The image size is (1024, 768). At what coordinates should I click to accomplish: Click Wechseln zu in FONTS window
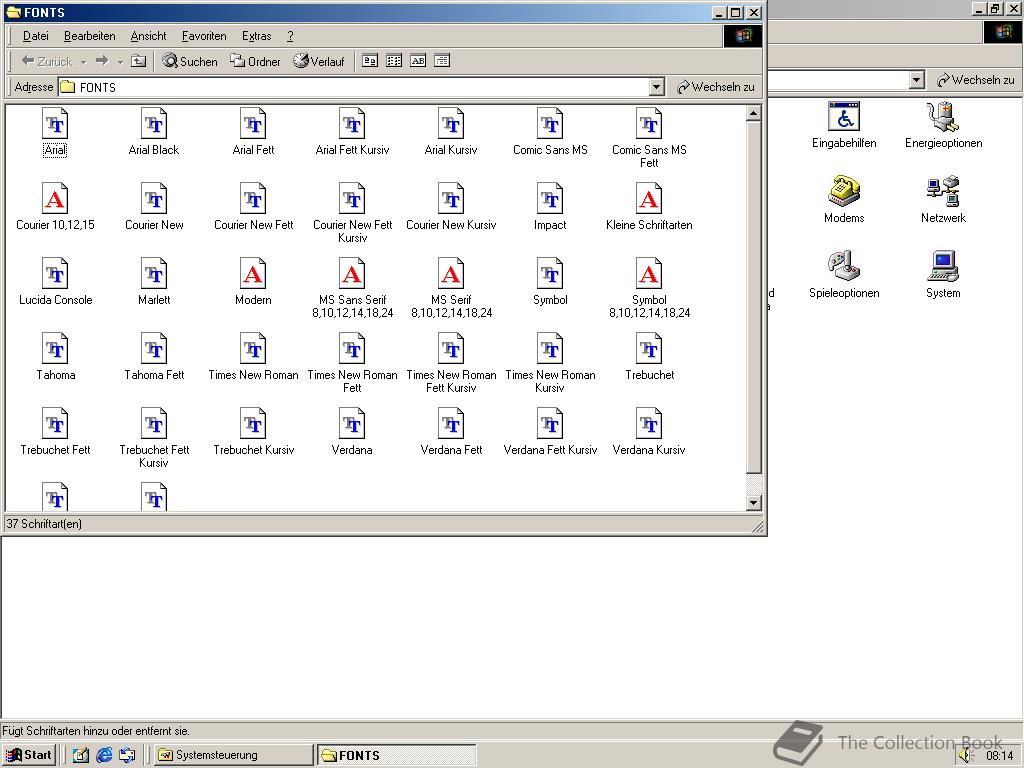click(716, 87)
